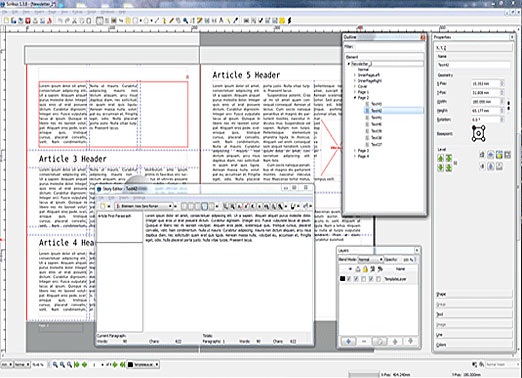Open the Blend Mode dropdown in Layers

pos(370,259)
